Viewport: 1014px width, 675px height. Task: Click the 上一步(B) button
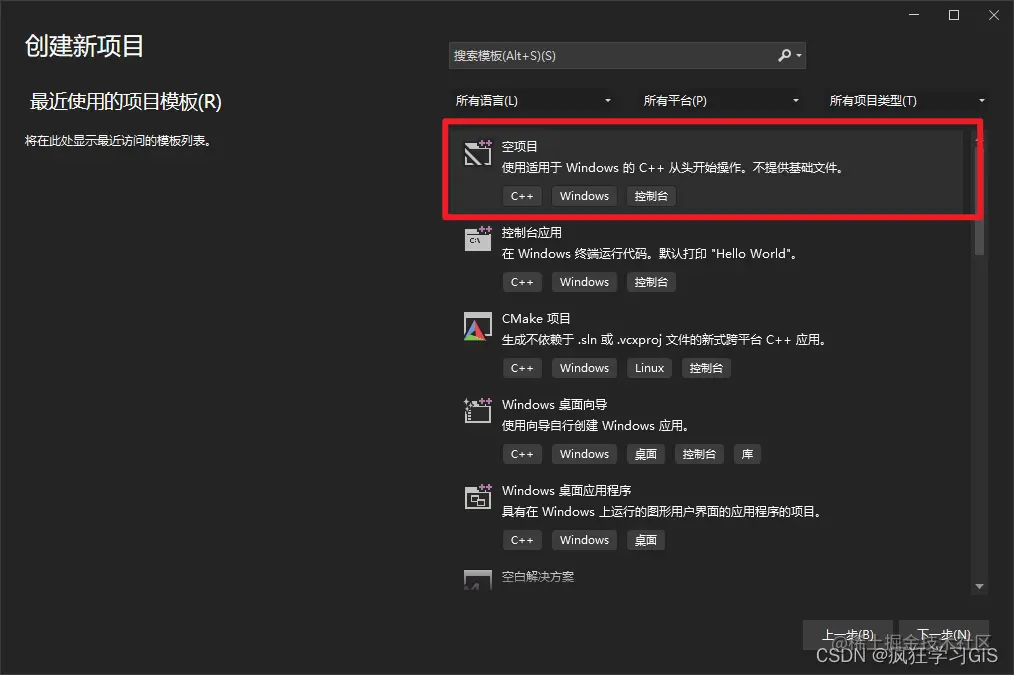pos(848,635)
